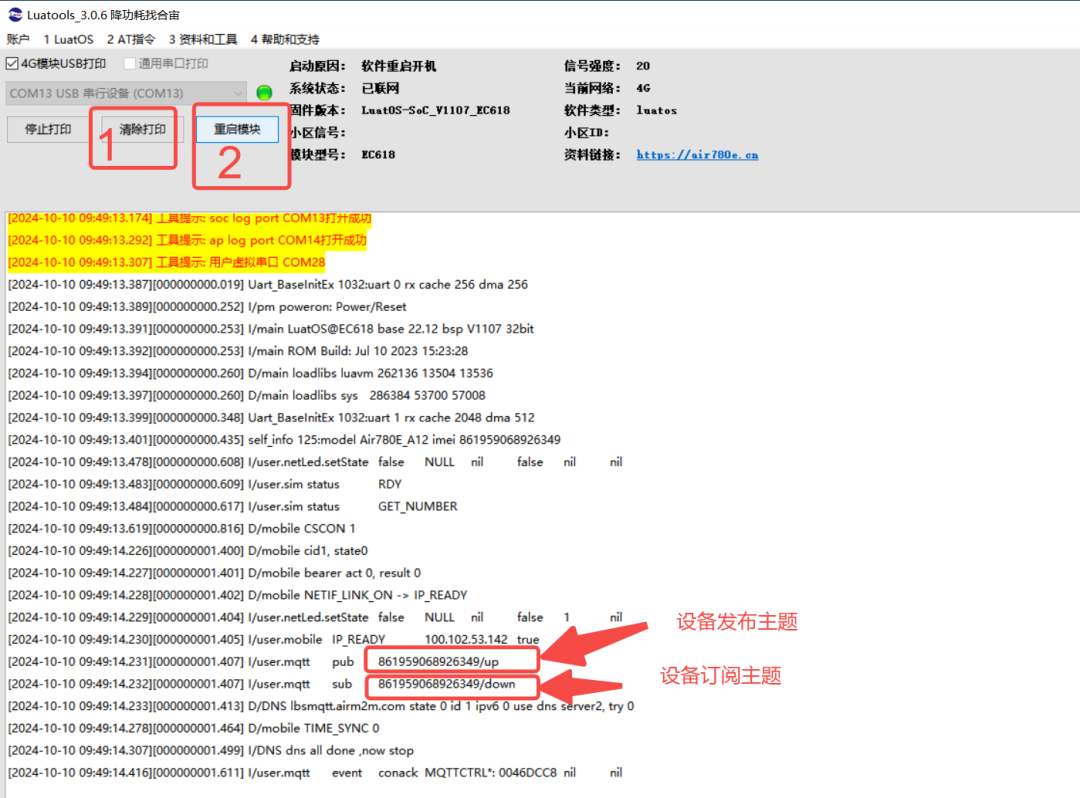Select the log line 'self_info 125:model Air780E_A12'
The width and height of the screenshot is (1080, 798).
284,439
